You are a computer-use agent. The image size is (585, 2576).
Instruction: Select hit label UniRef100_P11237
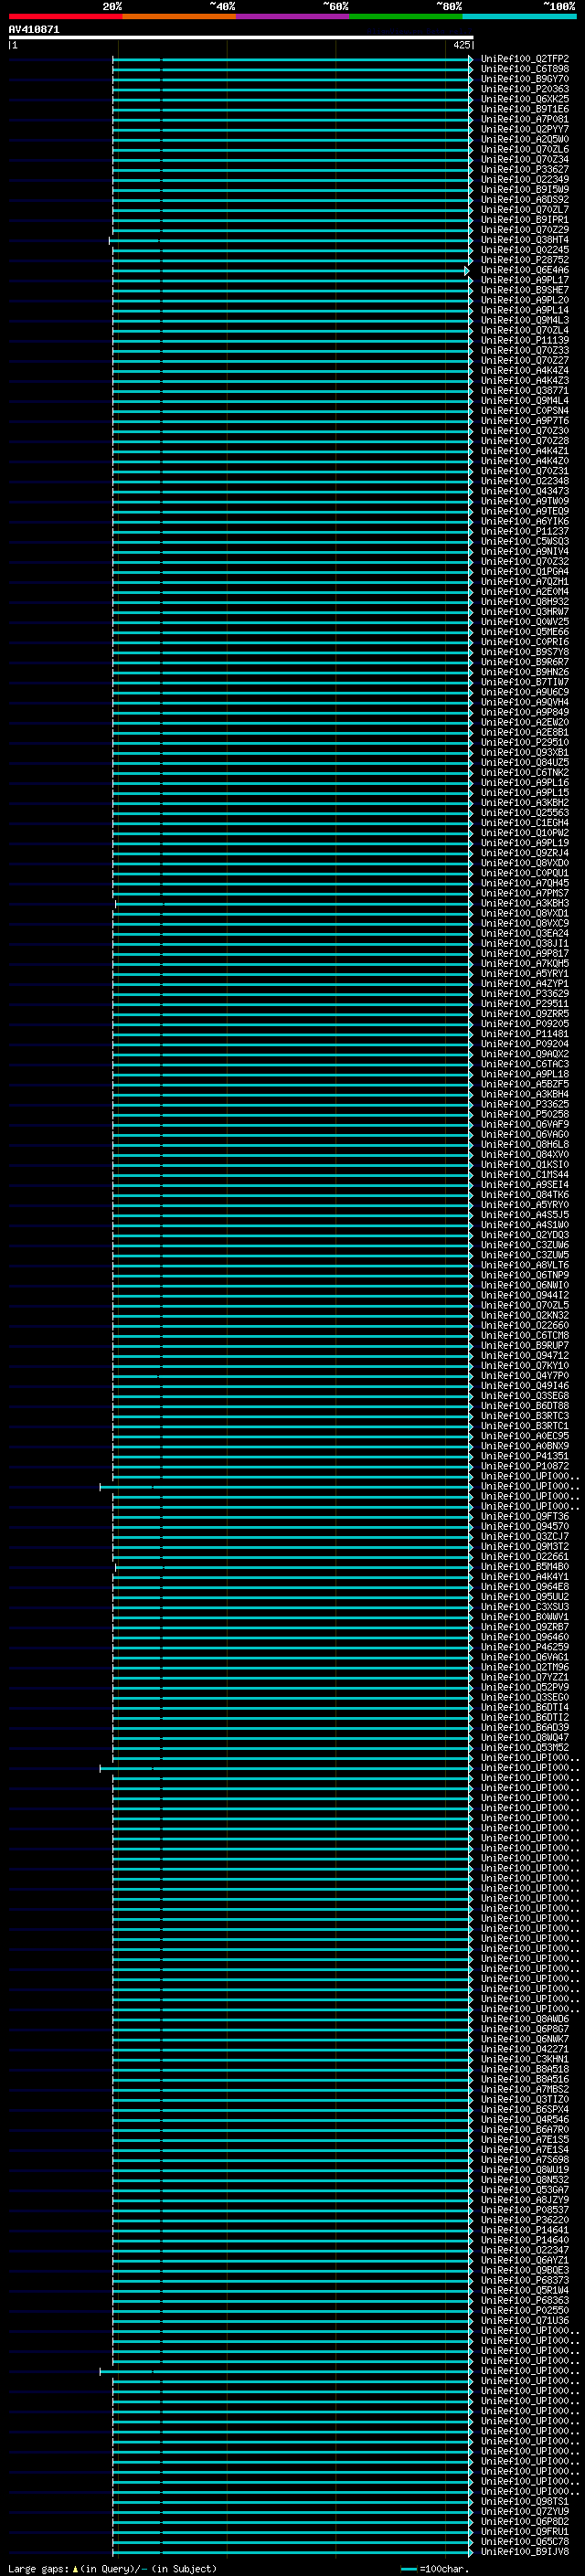pos(525,531)
